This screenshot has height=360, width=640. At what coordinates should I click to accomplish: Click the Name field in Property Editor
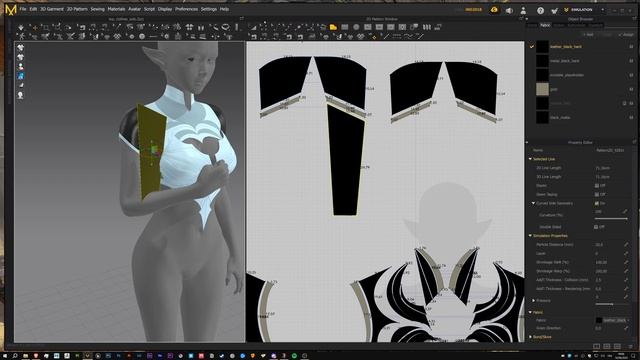611,150
